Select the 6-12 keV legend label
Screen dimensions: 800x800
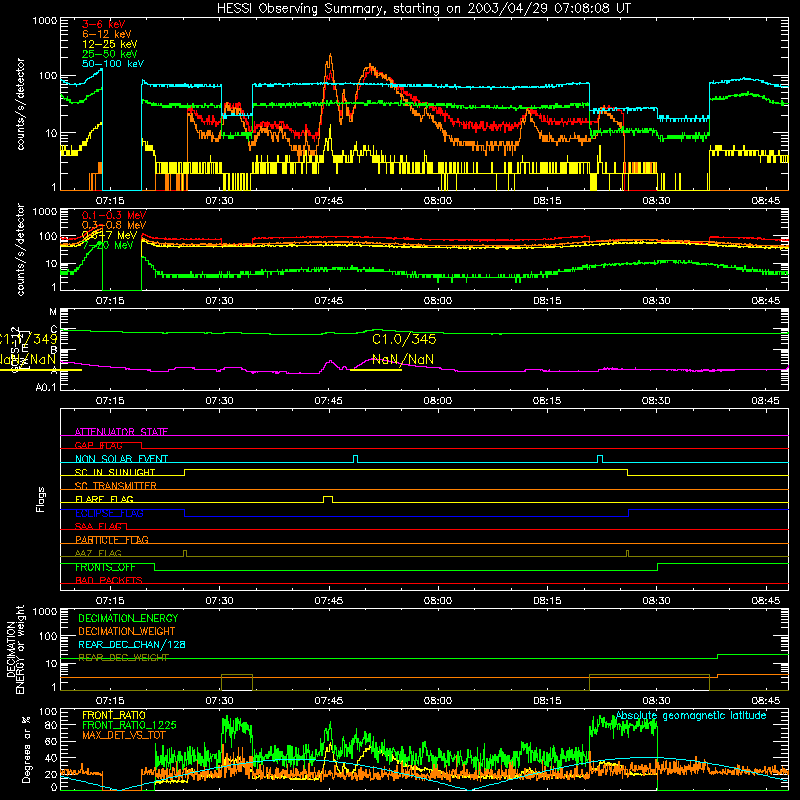[107, 34]
